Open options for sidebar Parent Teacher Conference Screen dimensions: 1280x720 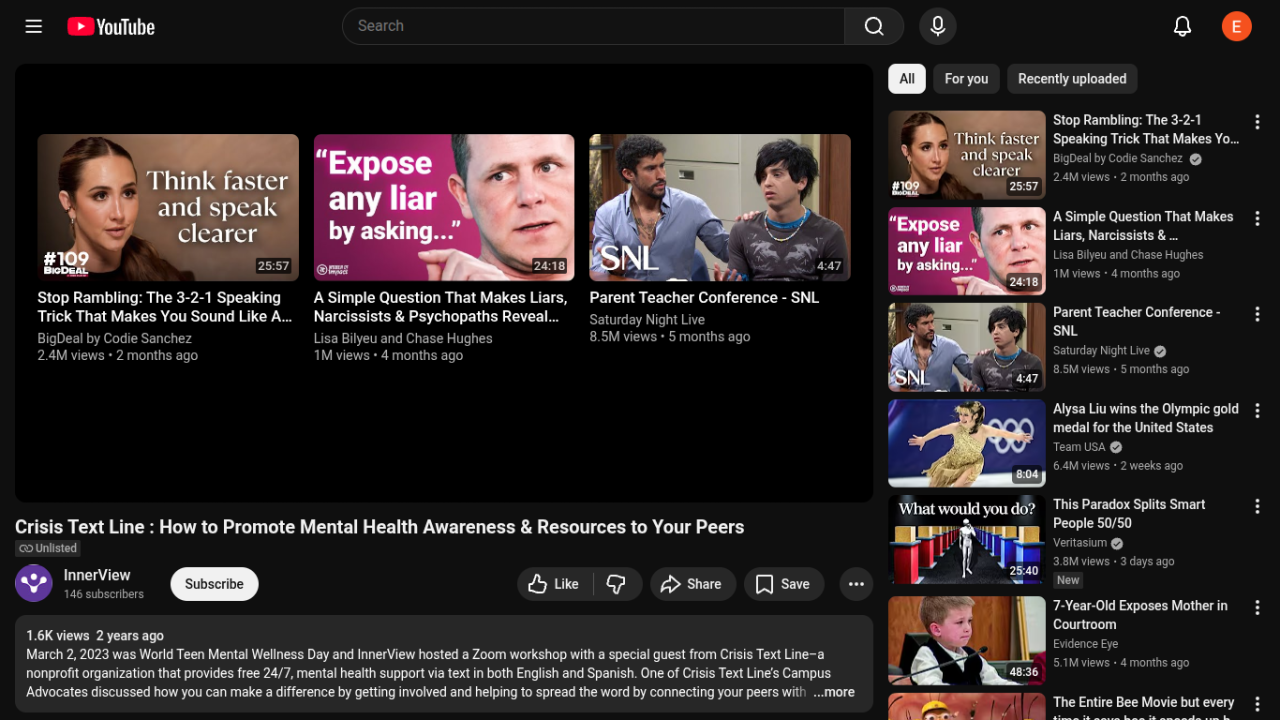[x=1258, y=314]
